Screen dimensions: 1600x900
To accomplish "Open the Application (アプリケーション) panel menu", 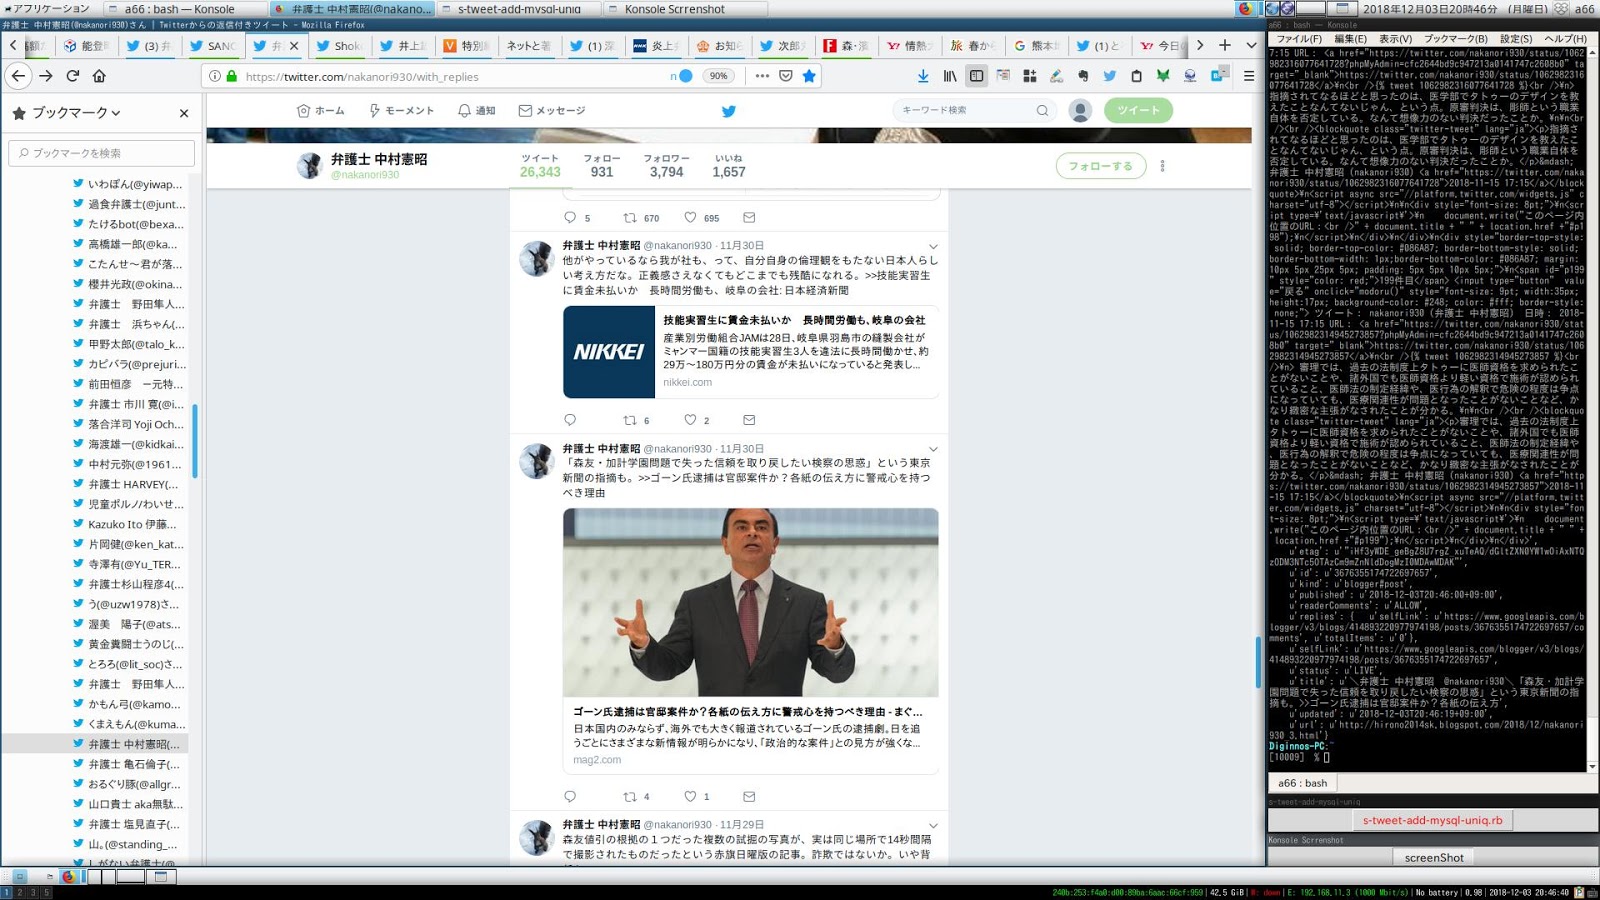I will (x=46, y=8).
